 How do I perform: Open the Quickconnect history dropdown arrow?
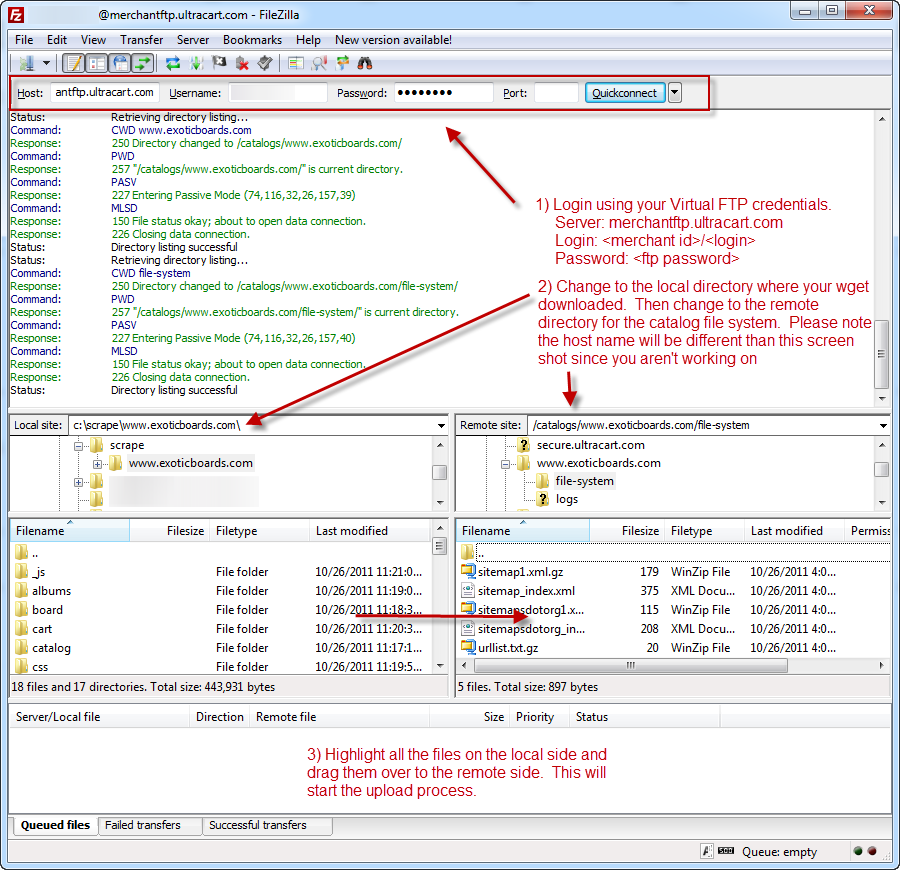[675, 92]
